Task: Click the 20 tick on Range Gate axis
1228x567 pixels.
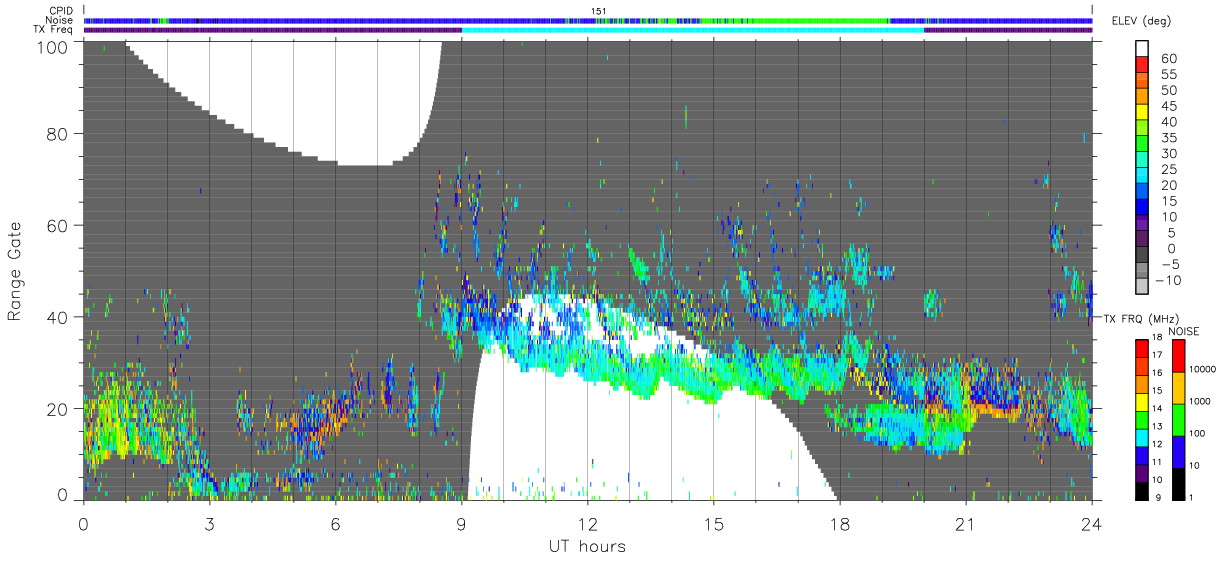Action: pyautogui.click(x=57, y=409)
